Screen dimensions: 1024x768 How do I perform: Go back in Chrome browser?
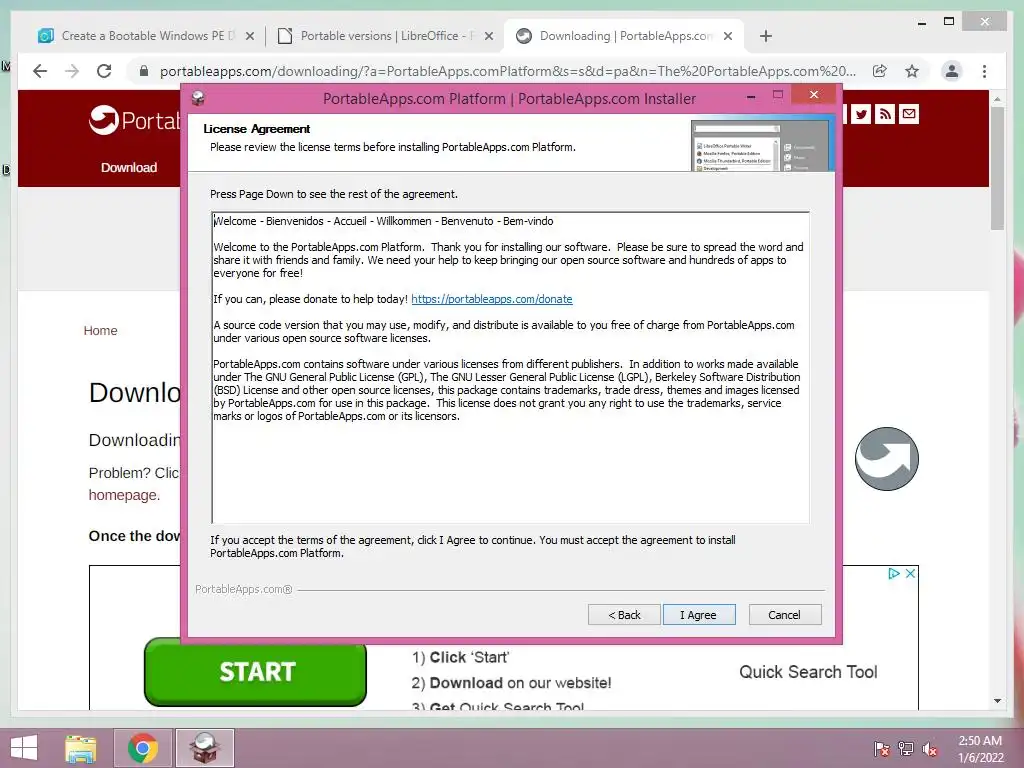coord(40,71)
